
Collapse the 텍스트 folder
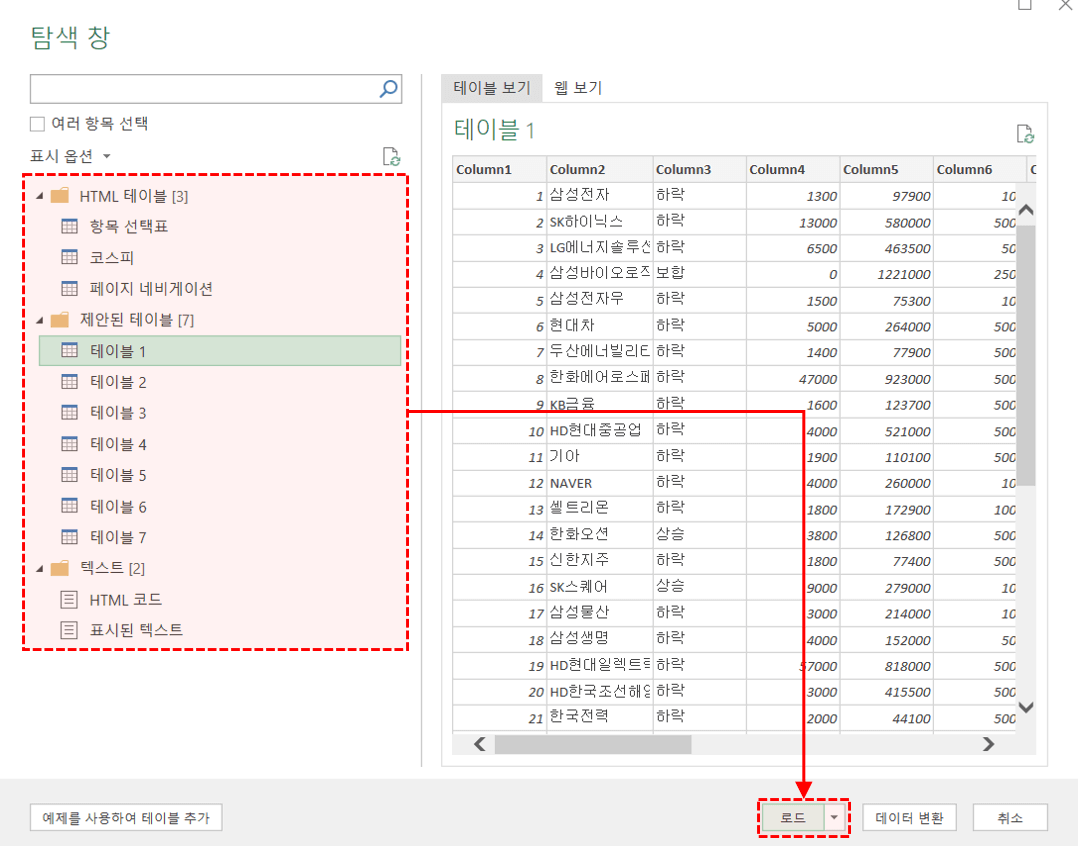coord(40,568)
